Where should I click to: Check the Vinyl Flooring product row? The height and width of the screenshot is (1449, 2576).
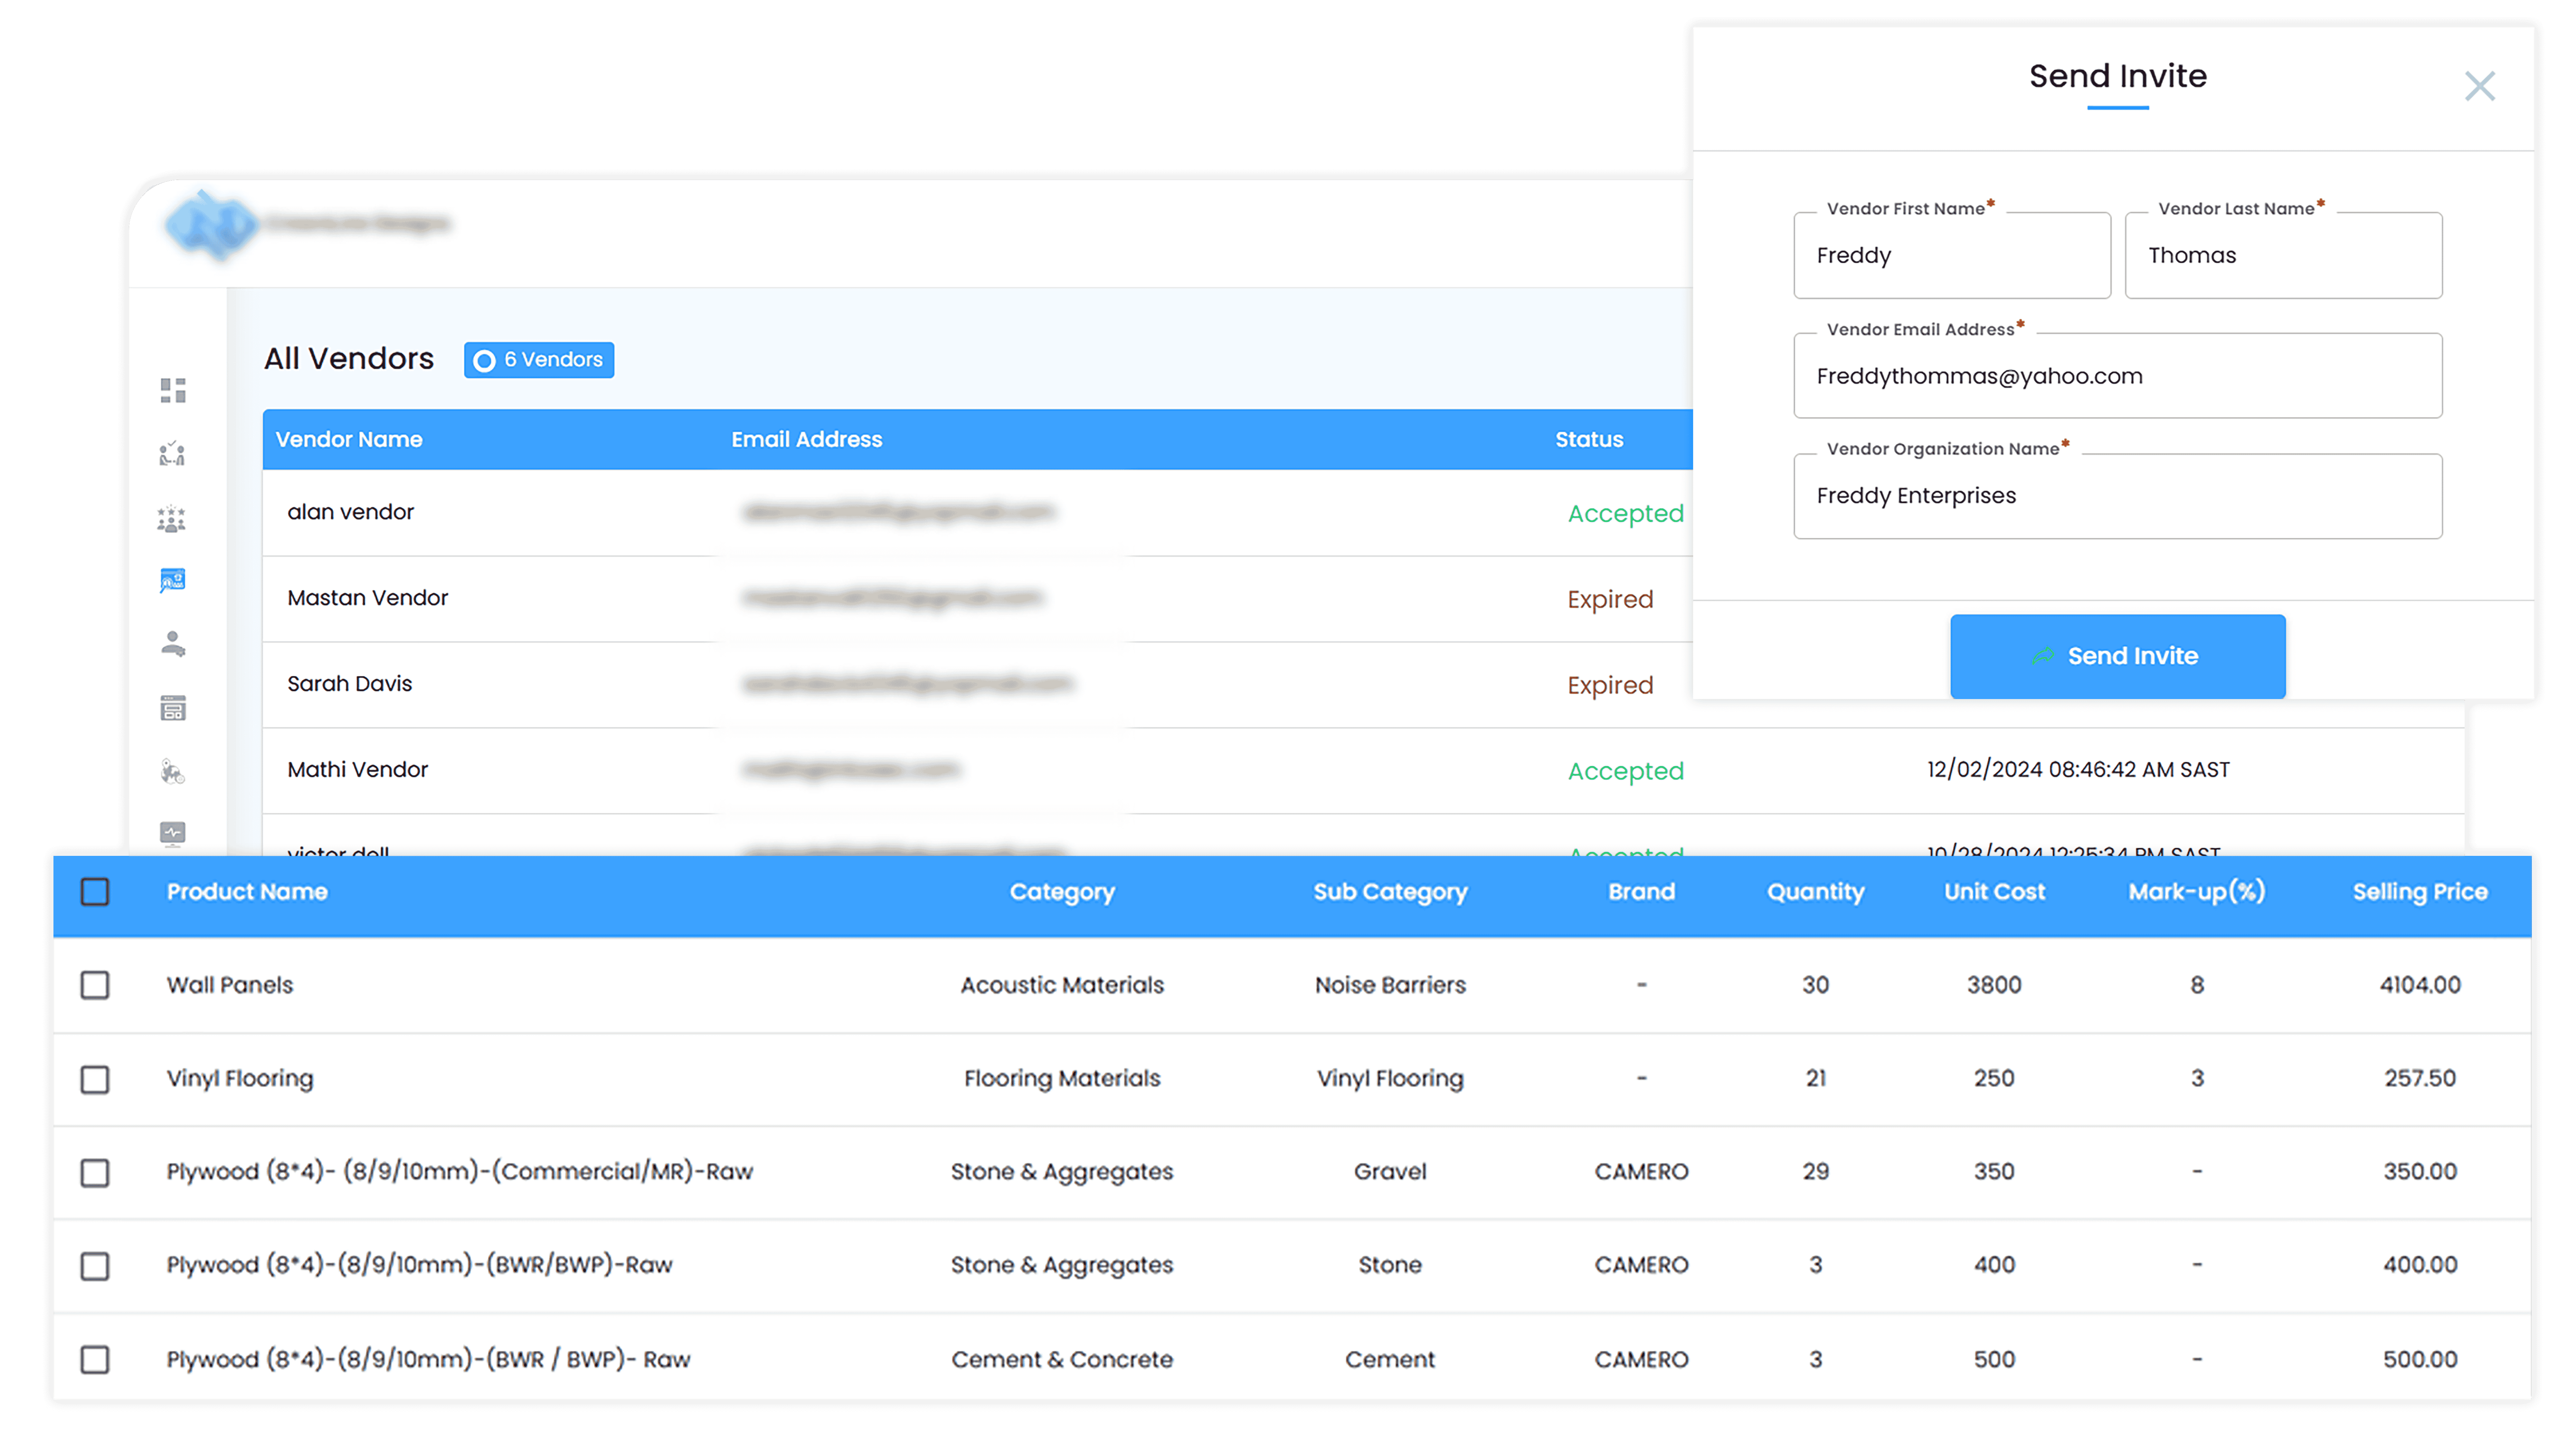95,1080
